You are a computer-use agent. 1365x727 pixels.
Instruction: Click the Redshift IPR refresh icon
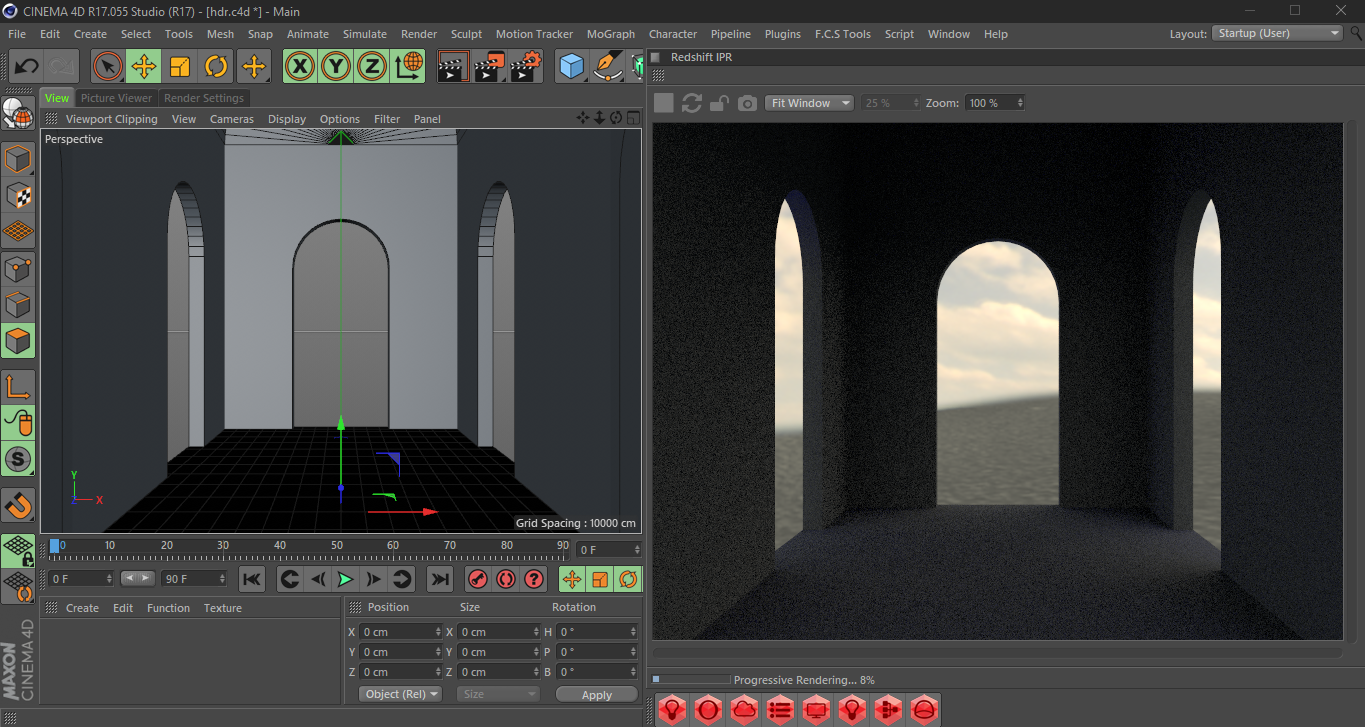point(691,103)
